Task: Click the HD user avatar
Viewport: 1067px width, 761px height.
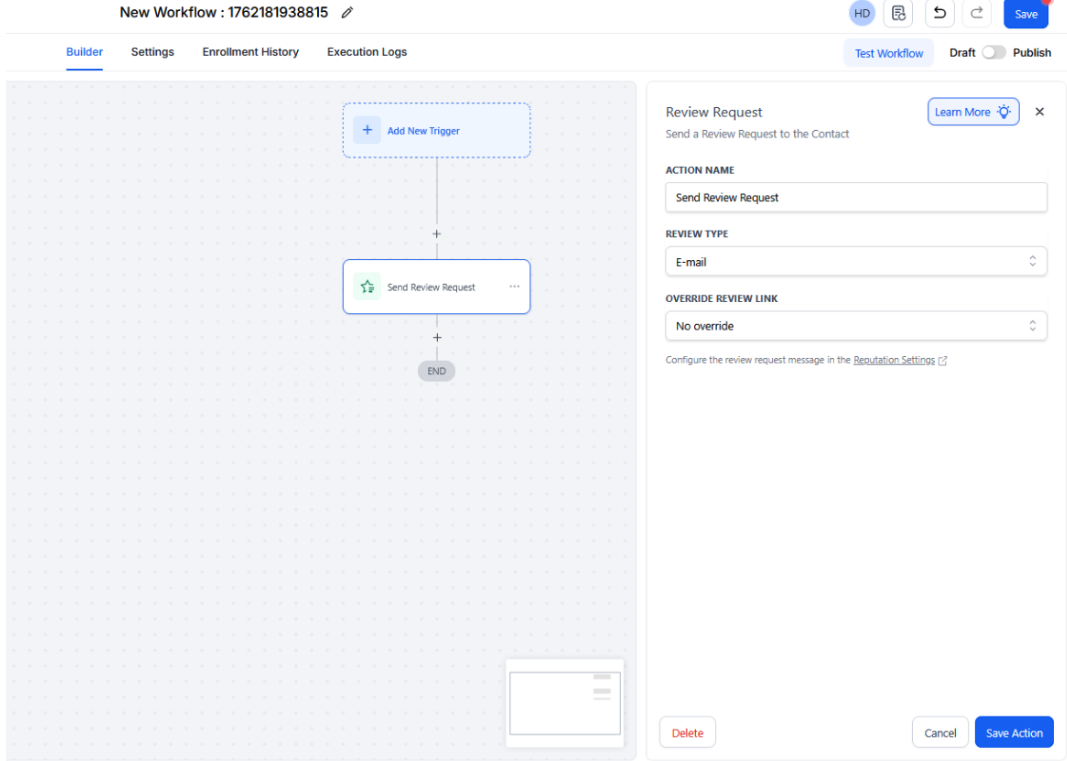Action: tap(861, 13)
